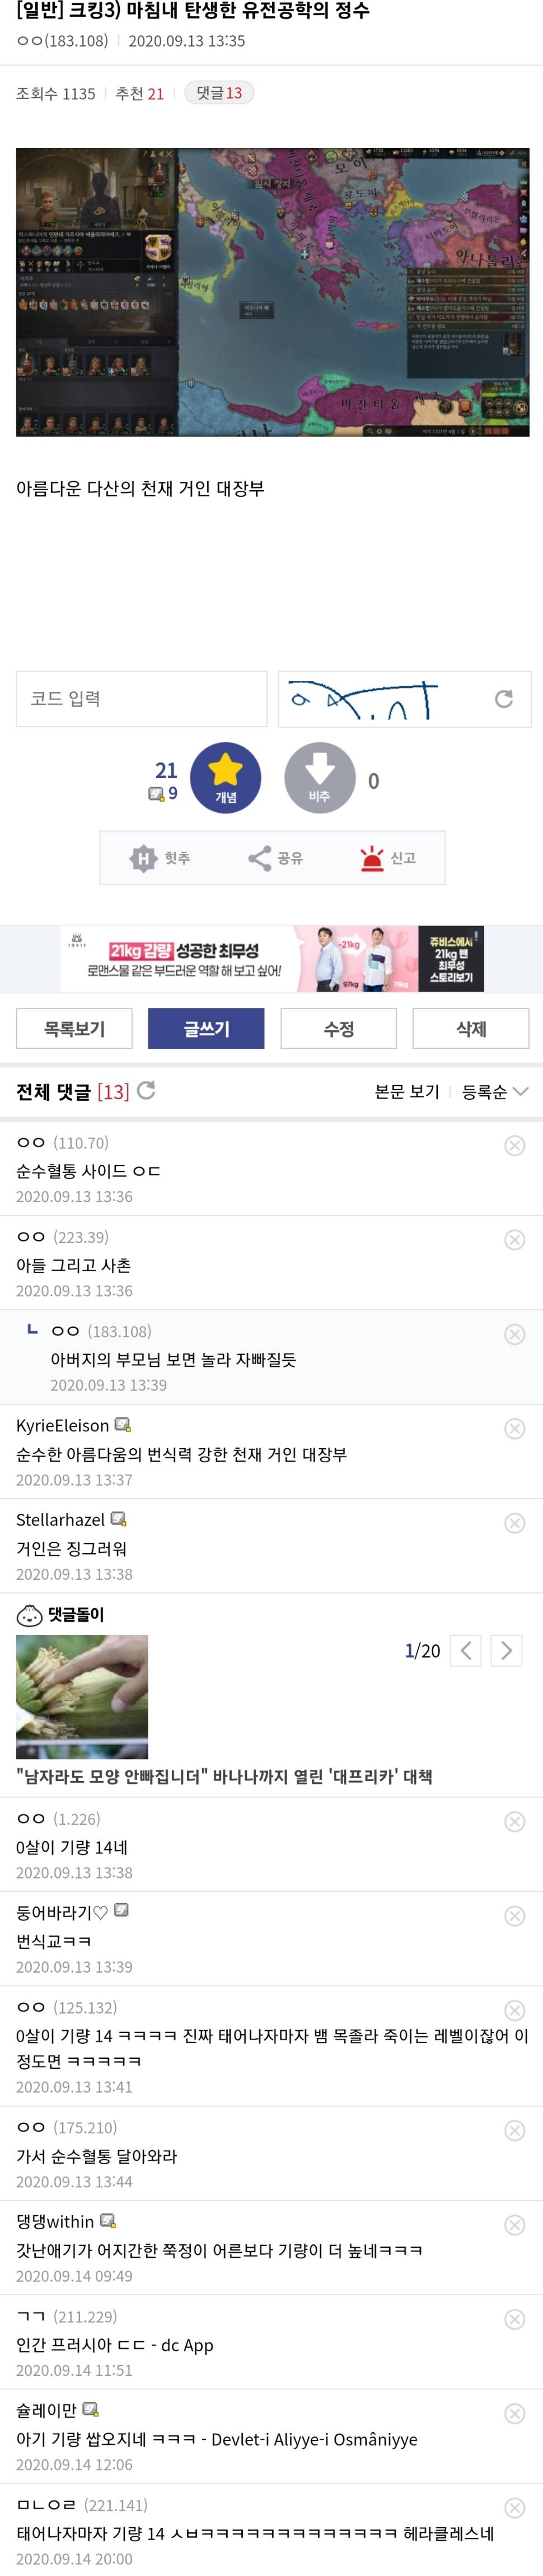Click the 목록보기 list button

click(74, 1028)
